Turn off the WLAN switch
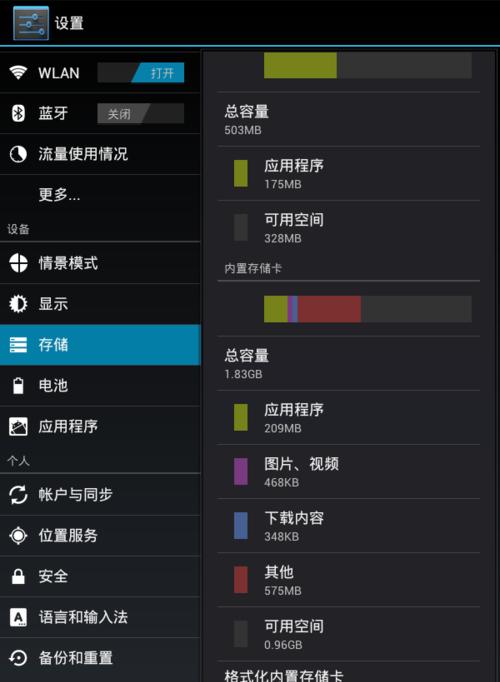The height and width of the screenshot is (682, 500). (140, 73)
